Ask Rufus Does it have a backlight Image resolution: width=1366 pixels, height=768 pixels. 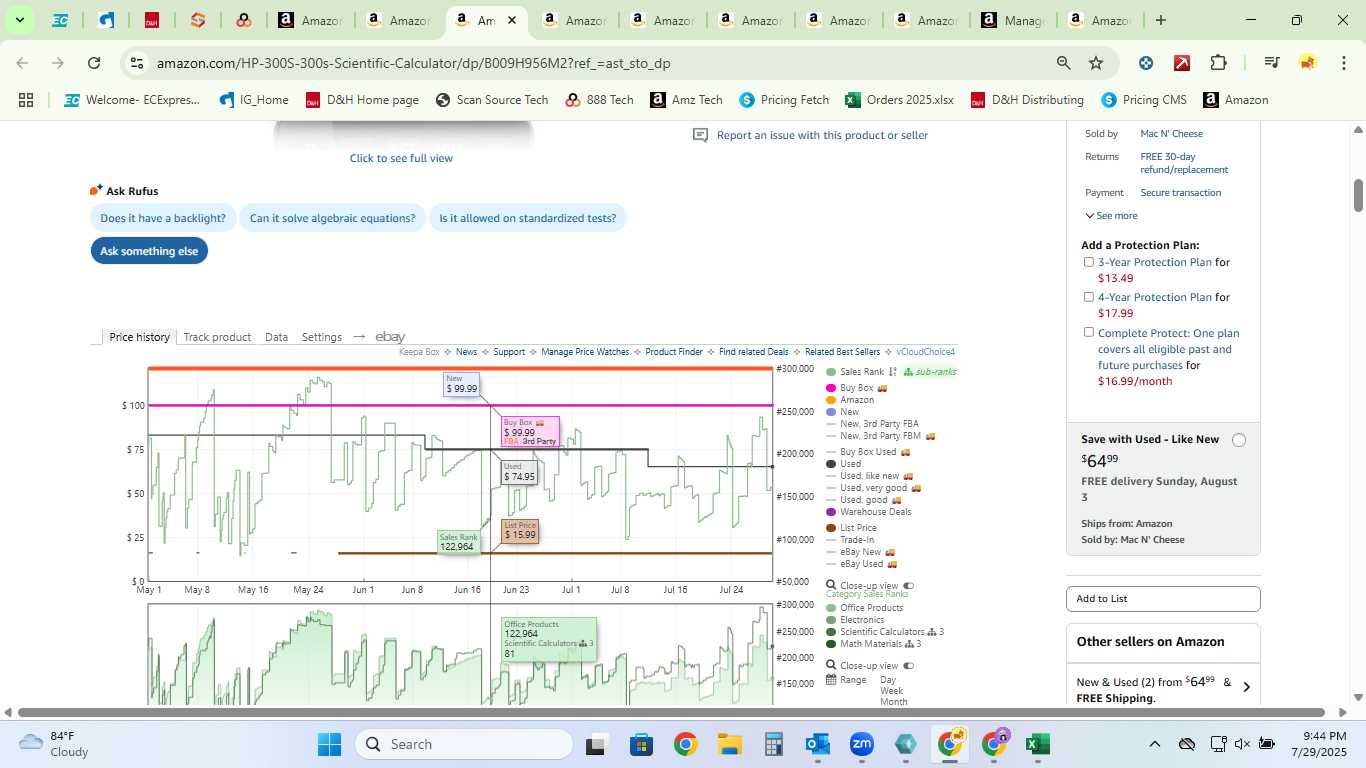coord(163,218)
